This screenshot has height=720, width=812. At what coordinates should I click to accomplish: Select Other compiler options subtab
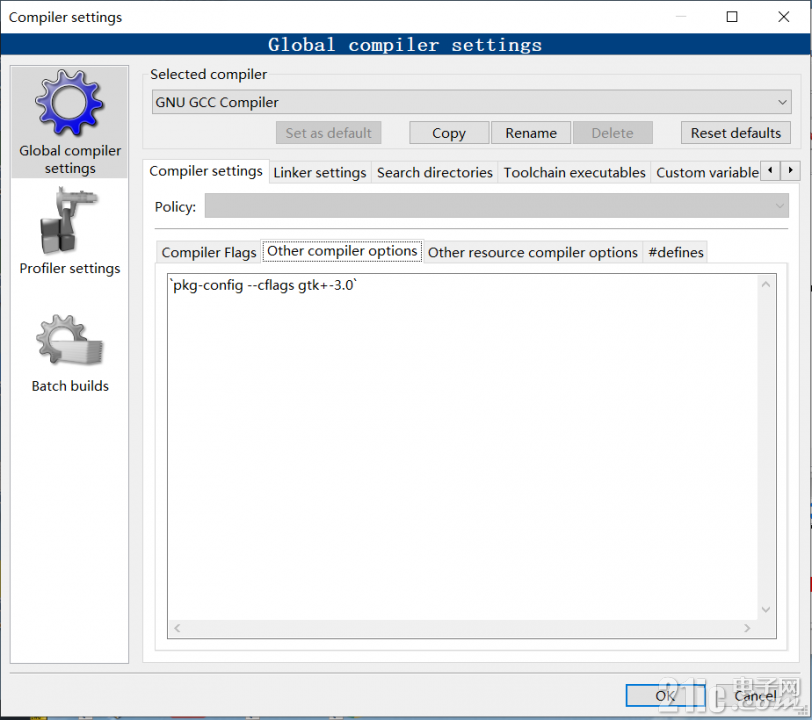click(x=342, y=251)
